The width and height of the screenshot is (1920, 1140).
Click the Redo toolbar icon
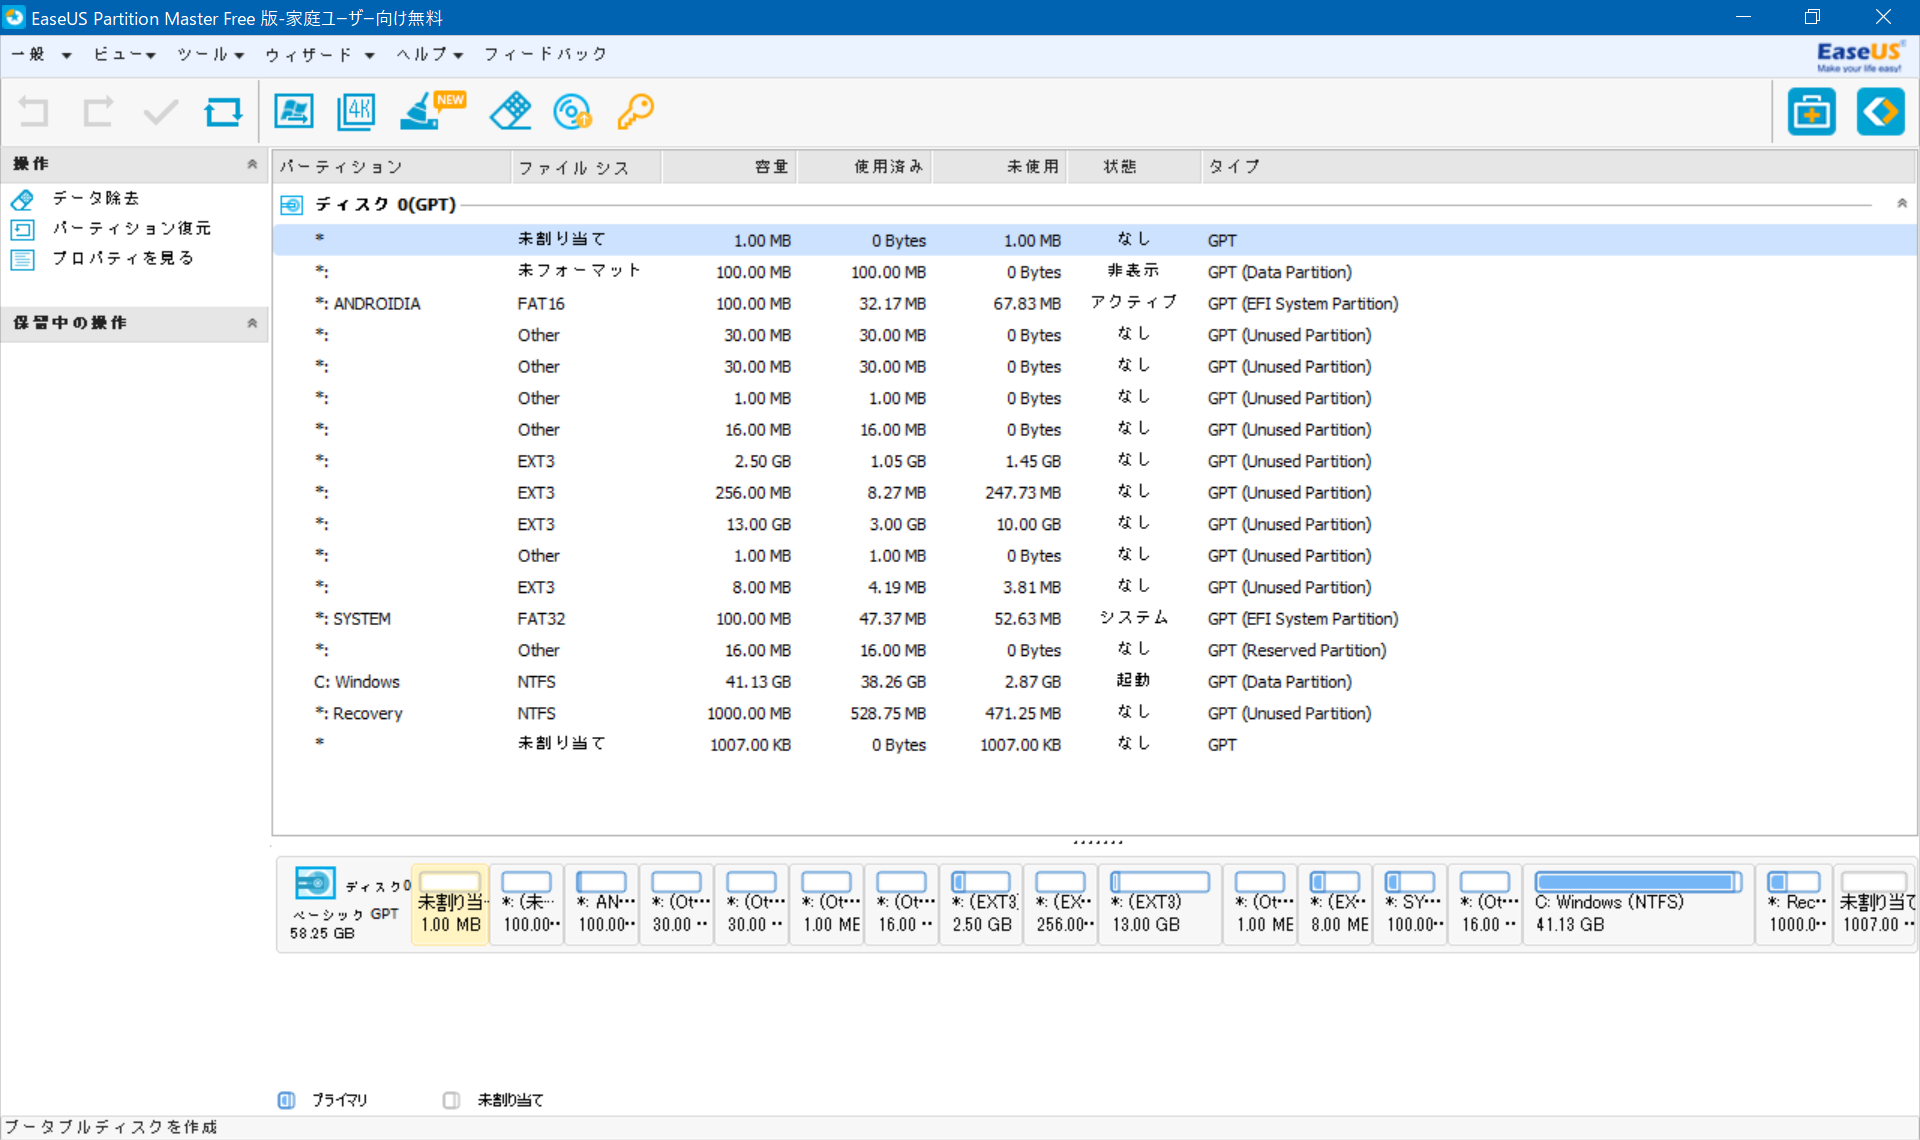click(97, 112)
